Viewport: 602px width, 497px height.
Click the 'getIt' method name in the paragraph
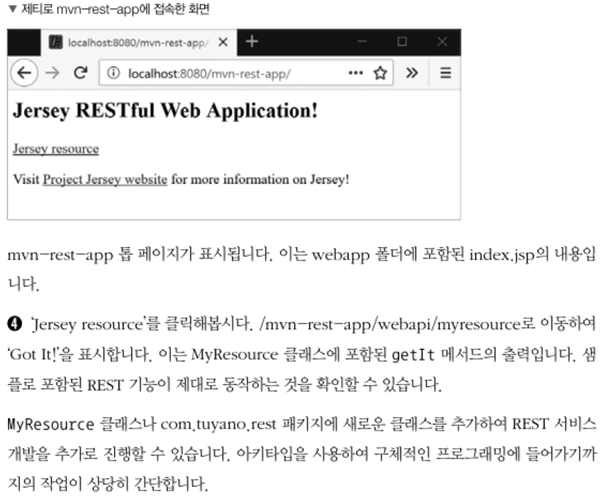click(x=413, y=355)
